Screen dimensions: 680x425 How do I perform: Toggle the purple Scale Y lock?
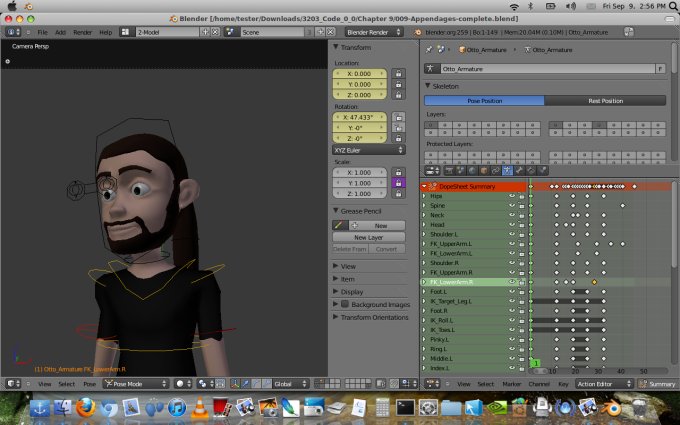click(x=398, y=183)
